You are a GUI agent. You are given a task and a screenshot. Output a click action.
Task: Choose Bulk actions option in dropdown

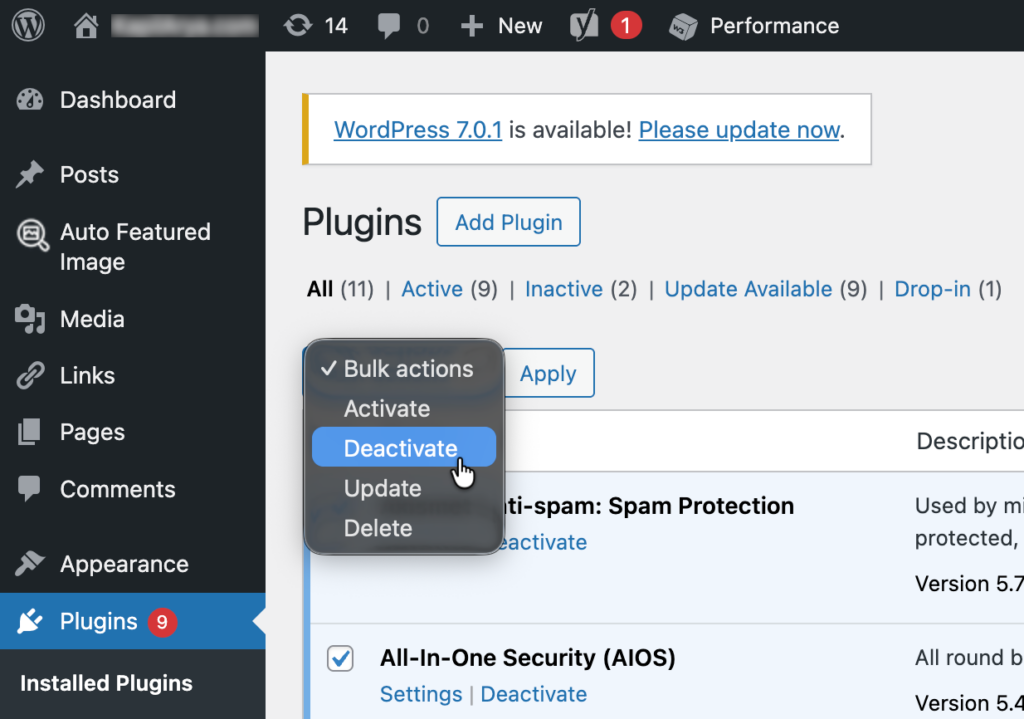pos(404,369)
